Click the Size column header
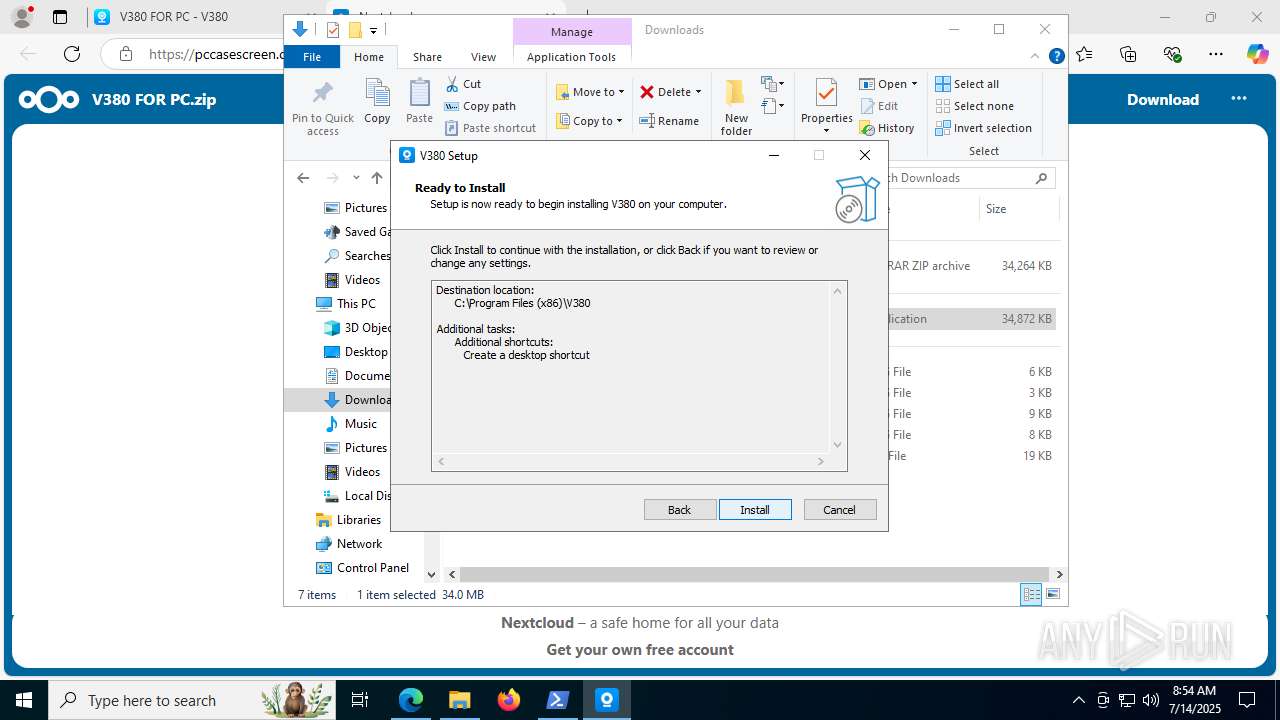1280x720 pixels. pyautogui.click(x=1017, y=209)
